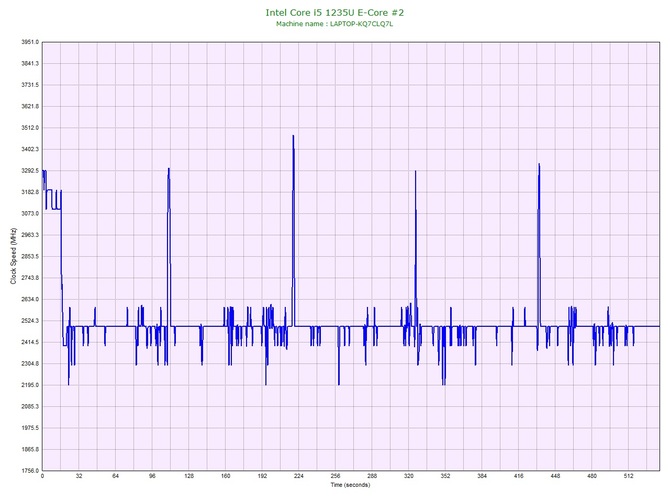Click the 'Machine name : LAPTOP-KQ7CLQ7L' subtitle

click(335, 24)
